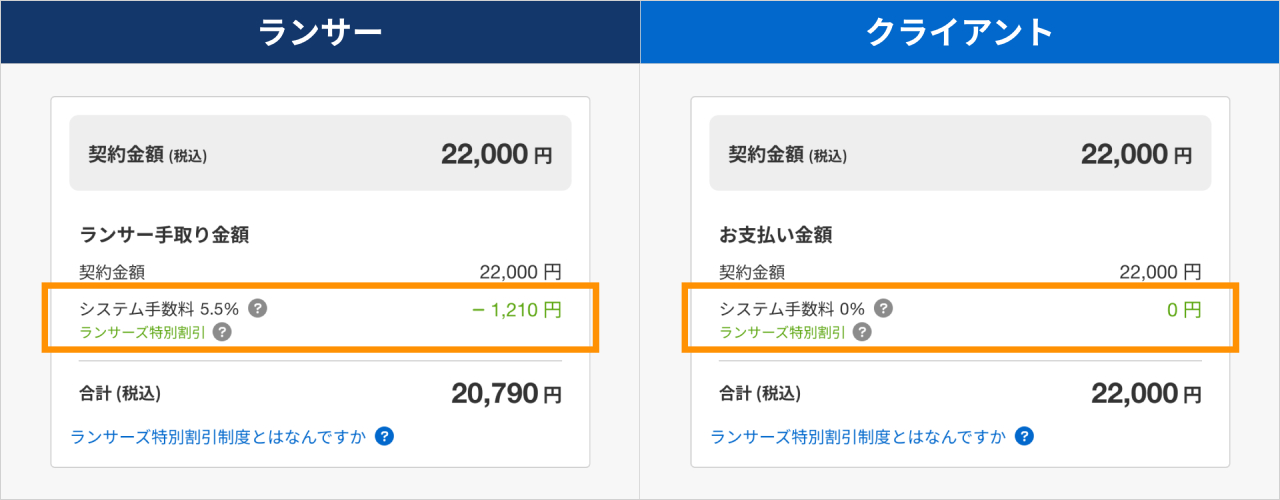Open ランサーズ特別割引制度とはなんですか link in クライアント panel
1280x500 pixels.
[x=858, y=436]
